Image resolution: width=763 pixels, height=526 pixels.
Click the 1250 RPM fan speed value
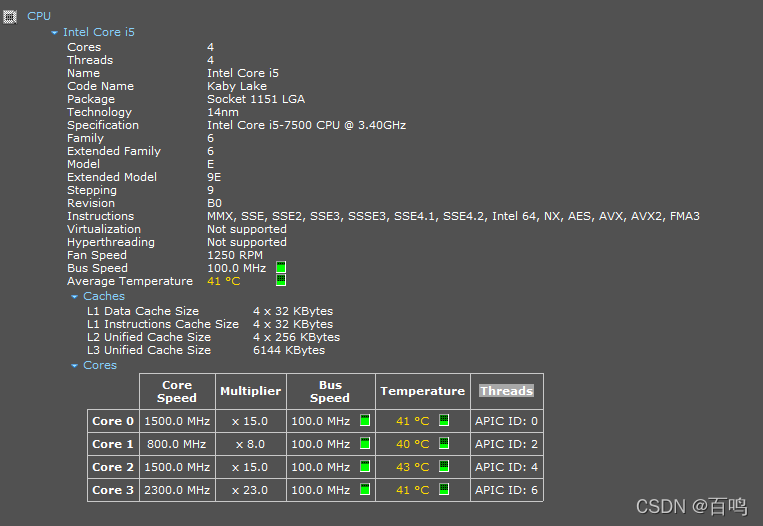[x=235, y=255]
